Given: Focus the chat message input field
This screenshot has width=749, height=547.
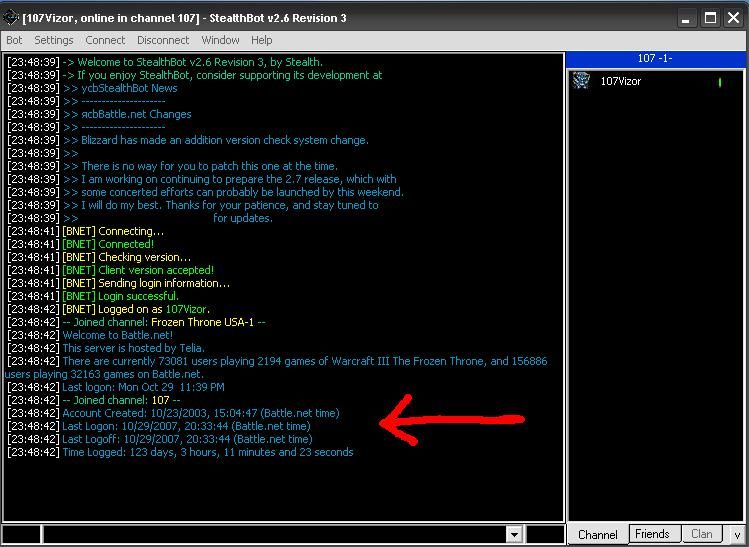Looking at the screenshot, I should 275,535.
